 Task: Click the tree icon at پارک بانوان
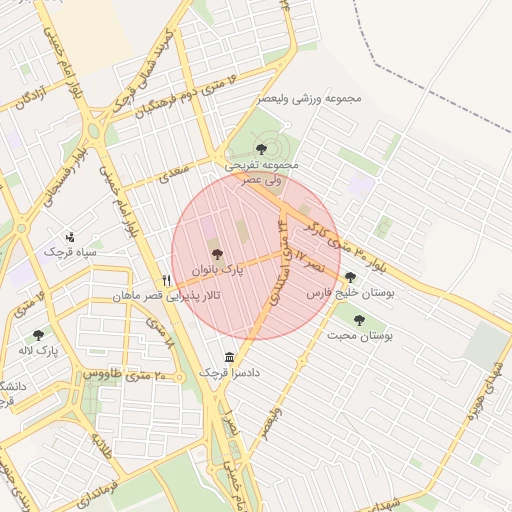tap(217, 254)
